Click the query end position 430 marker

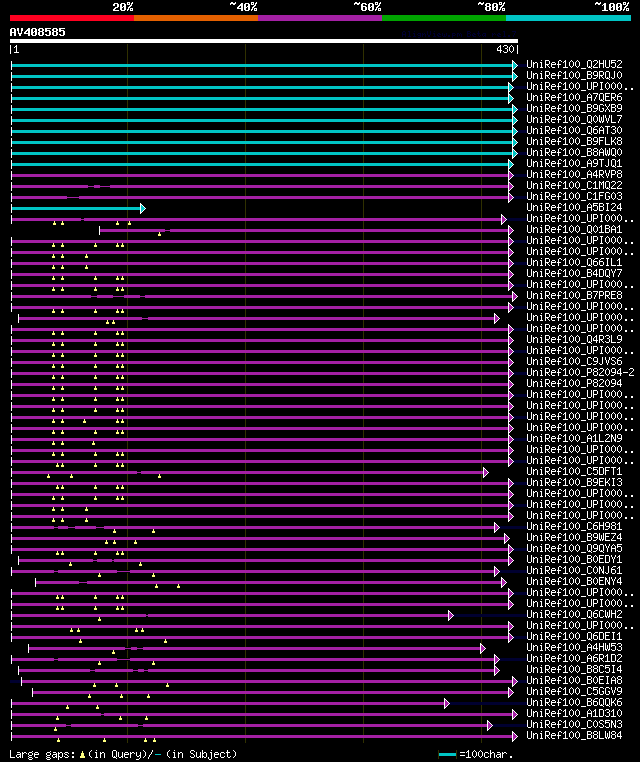(x=505, y=50)
